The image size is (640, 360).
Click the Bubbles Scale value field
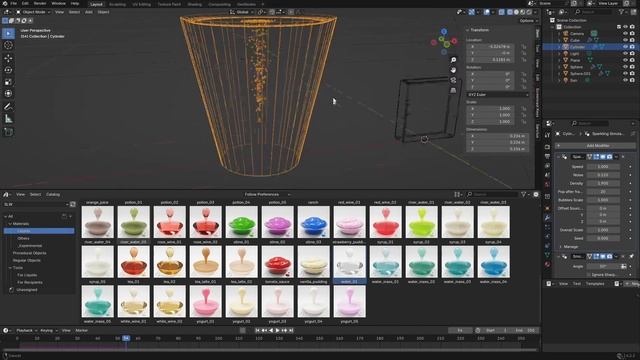point(603,200)
